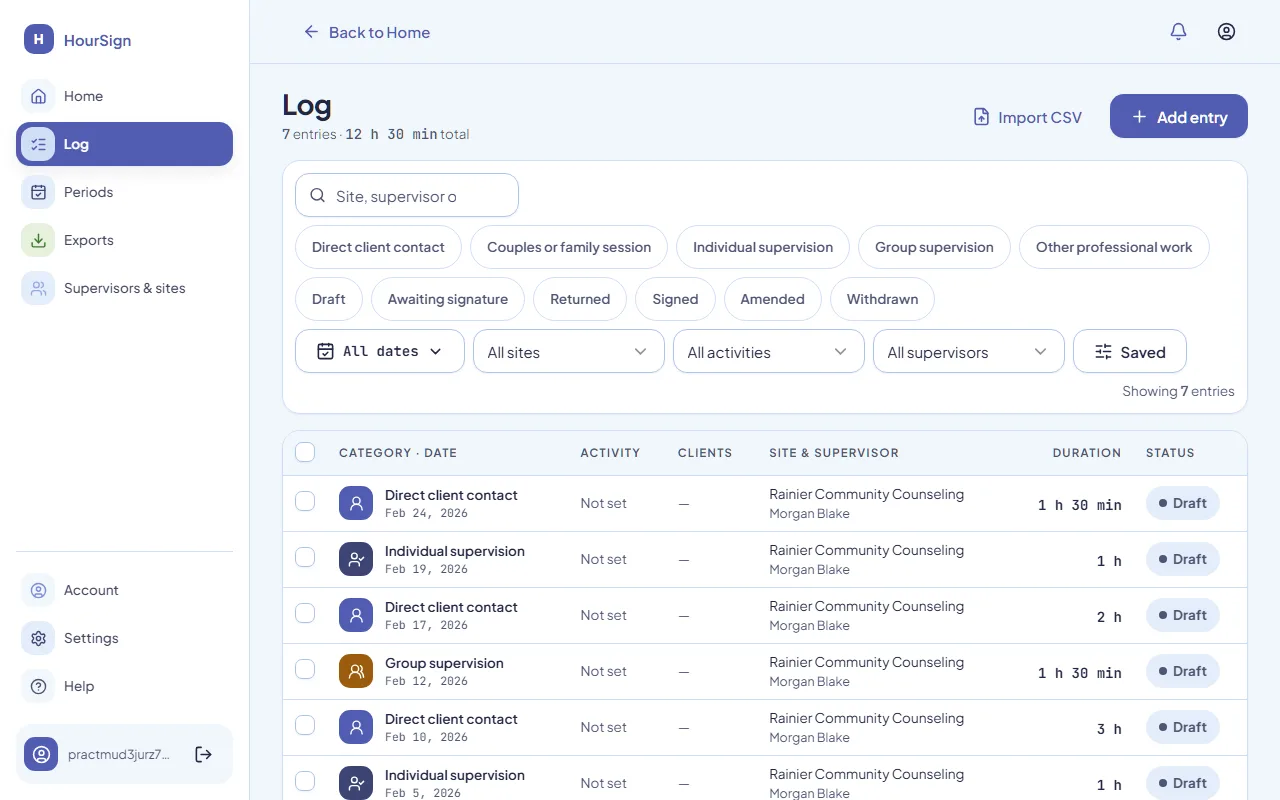The width and height of the screenshot is (1280, 800).
Task: Click Individual supervision icon for Feb 19
Action: 356,559
